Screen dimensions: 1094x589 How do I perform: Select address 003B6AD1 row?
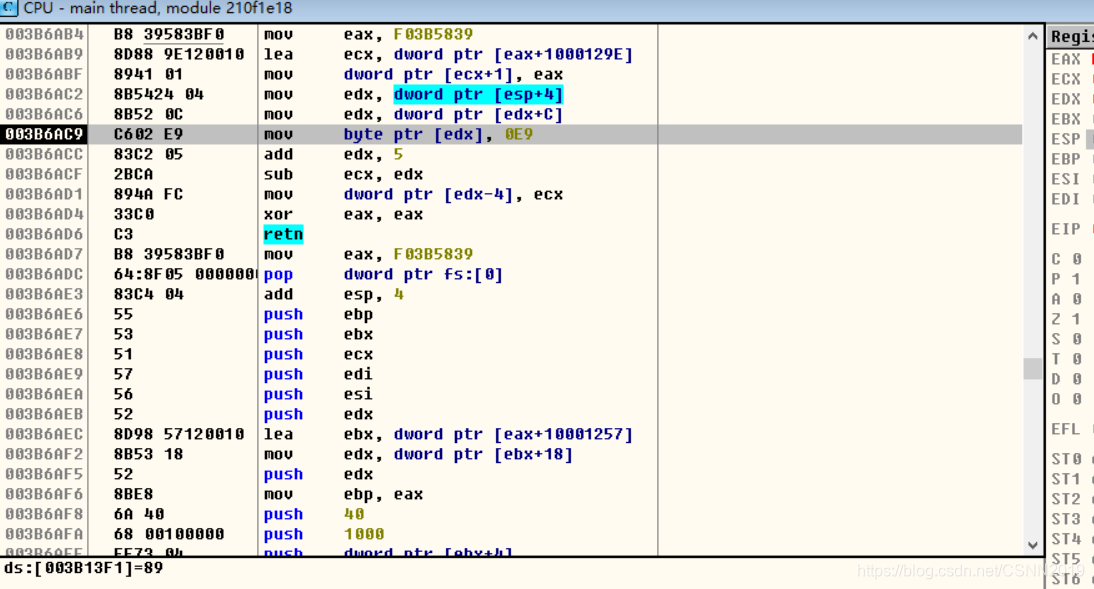tap(512, 194)
